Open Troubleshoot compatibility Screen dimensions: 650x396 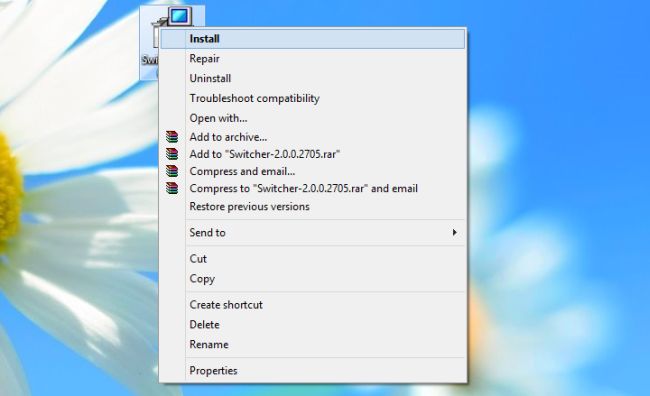(313, 98)
